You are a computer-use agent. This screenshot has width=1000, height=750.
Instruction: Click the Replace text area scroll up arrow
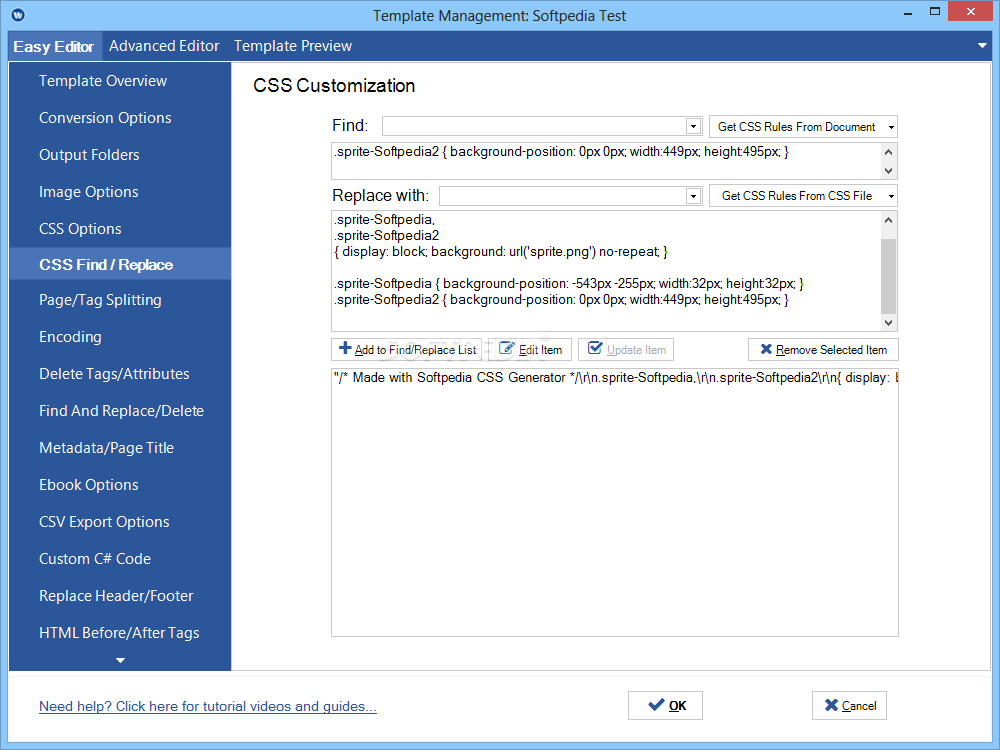point(888,220)
